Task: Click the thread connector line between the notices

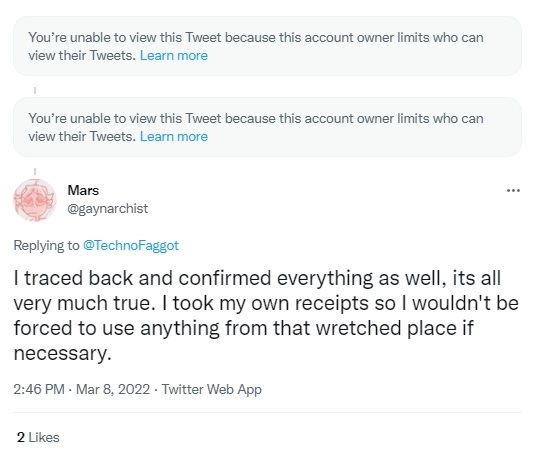Action: [x=35, y=90]
